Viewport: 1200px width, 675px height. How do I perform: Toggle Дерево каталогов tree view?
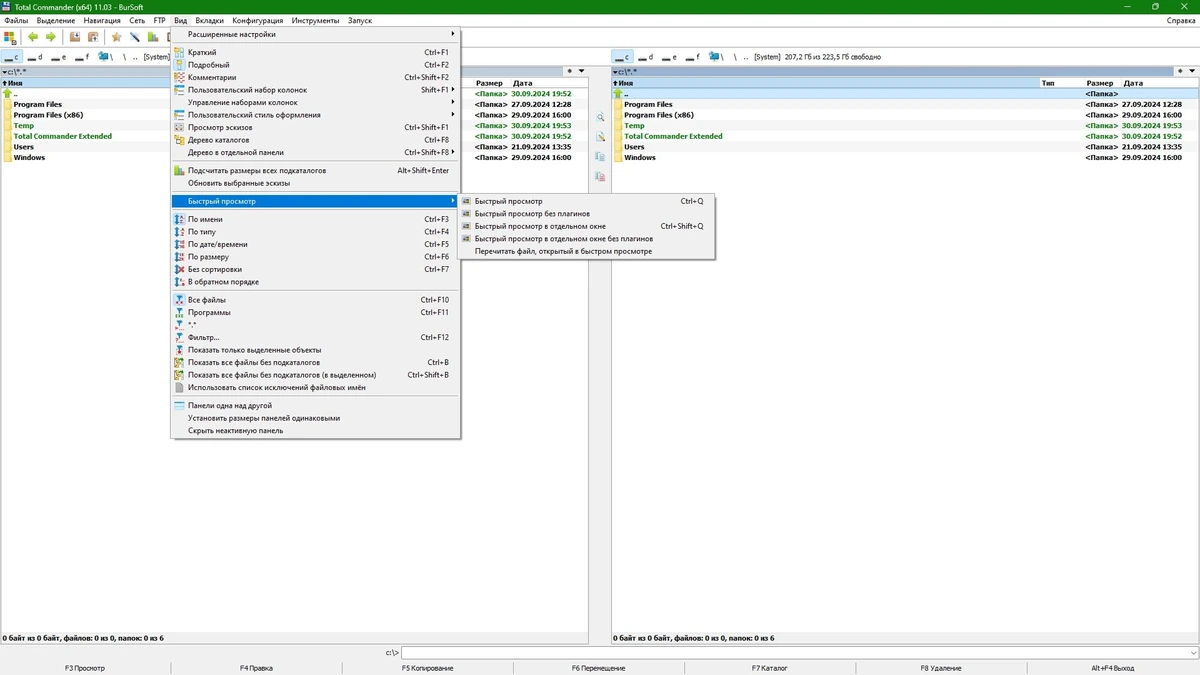click(x=315, y=140)
